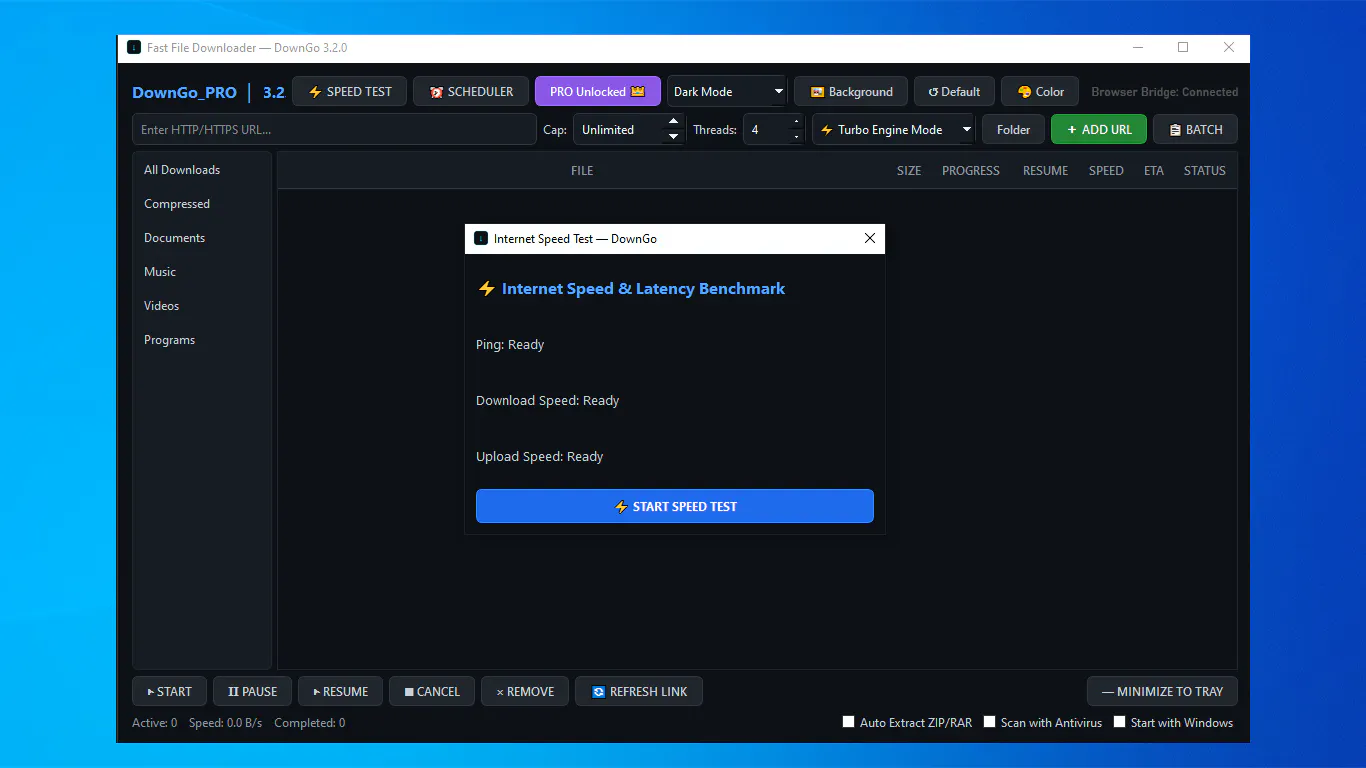The width and height of the screenshot is (1366, 768).
Task: Minimize the DownGo main window
Action: click(x=1138, y=47)
